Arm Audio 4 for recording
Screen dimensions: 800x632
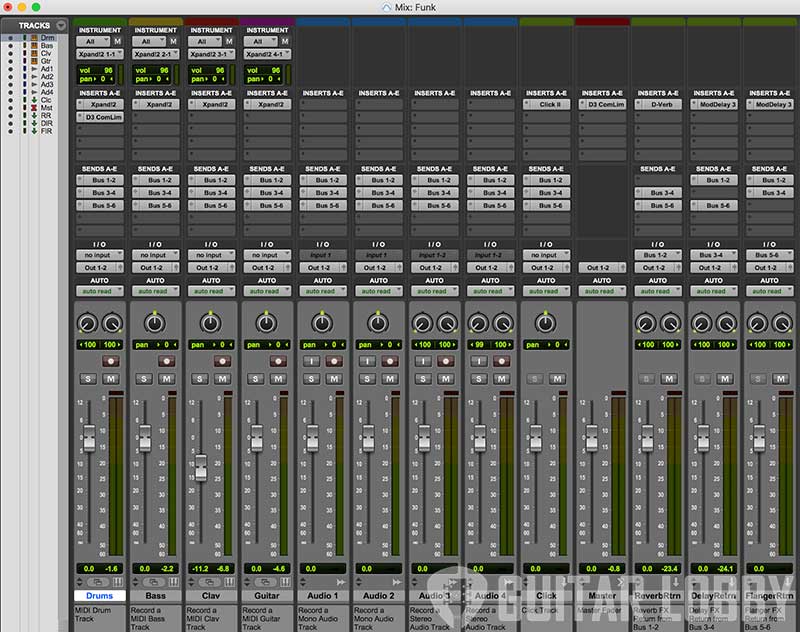[502, 361]
